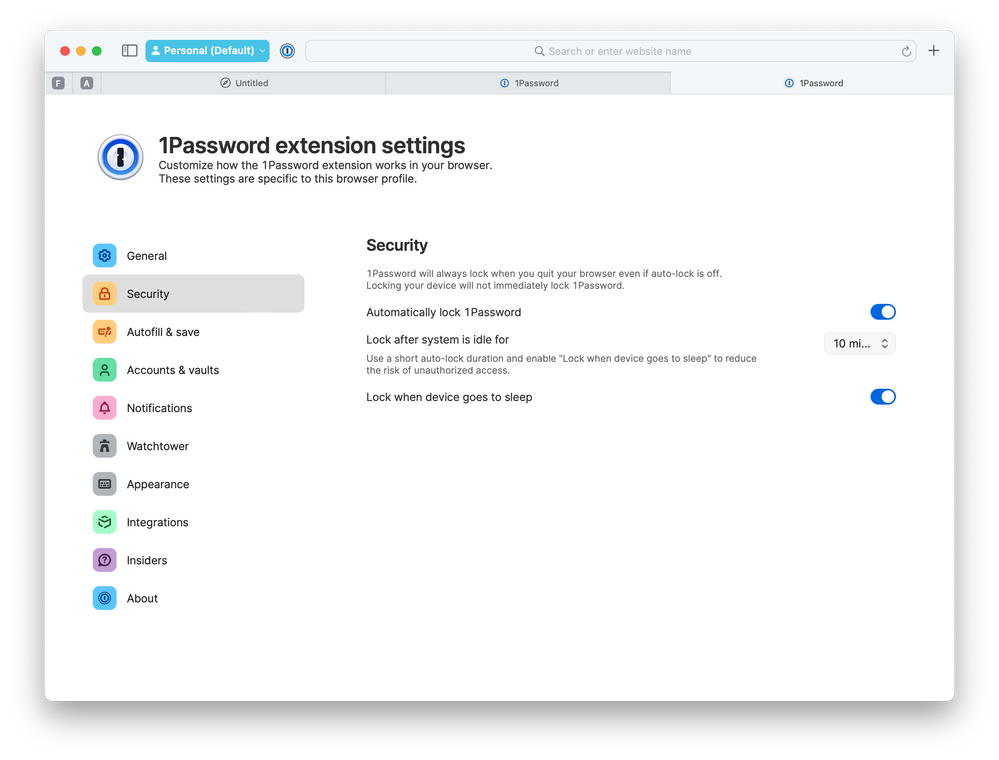999x760 pixels.
Task: Click the General gear icon
Action: 104,256
